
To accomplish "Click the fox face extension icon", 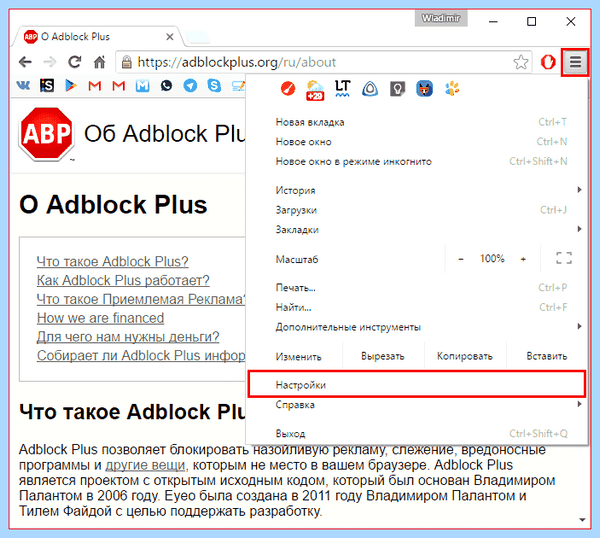I will pyautogui.click(x=424, y=89).
